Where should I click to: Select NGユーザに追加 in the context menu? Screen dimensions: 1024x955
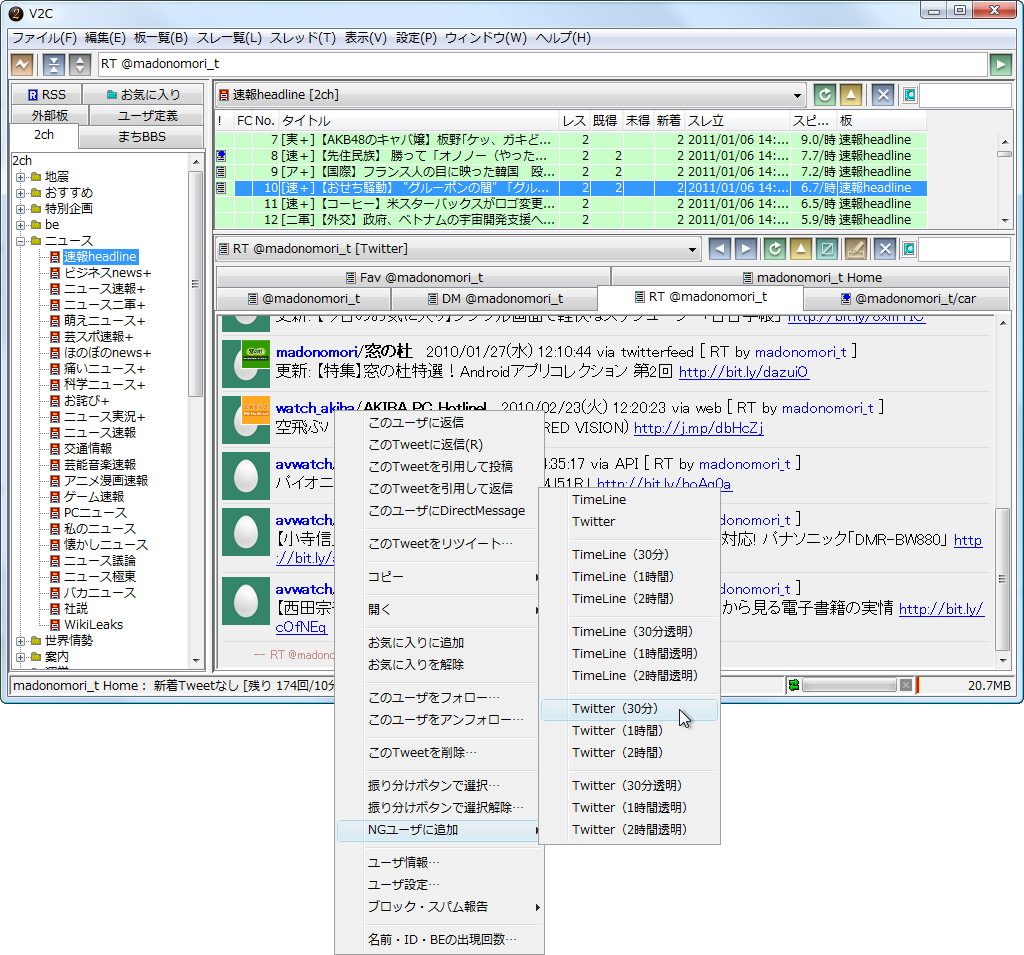tap(440, 830)
